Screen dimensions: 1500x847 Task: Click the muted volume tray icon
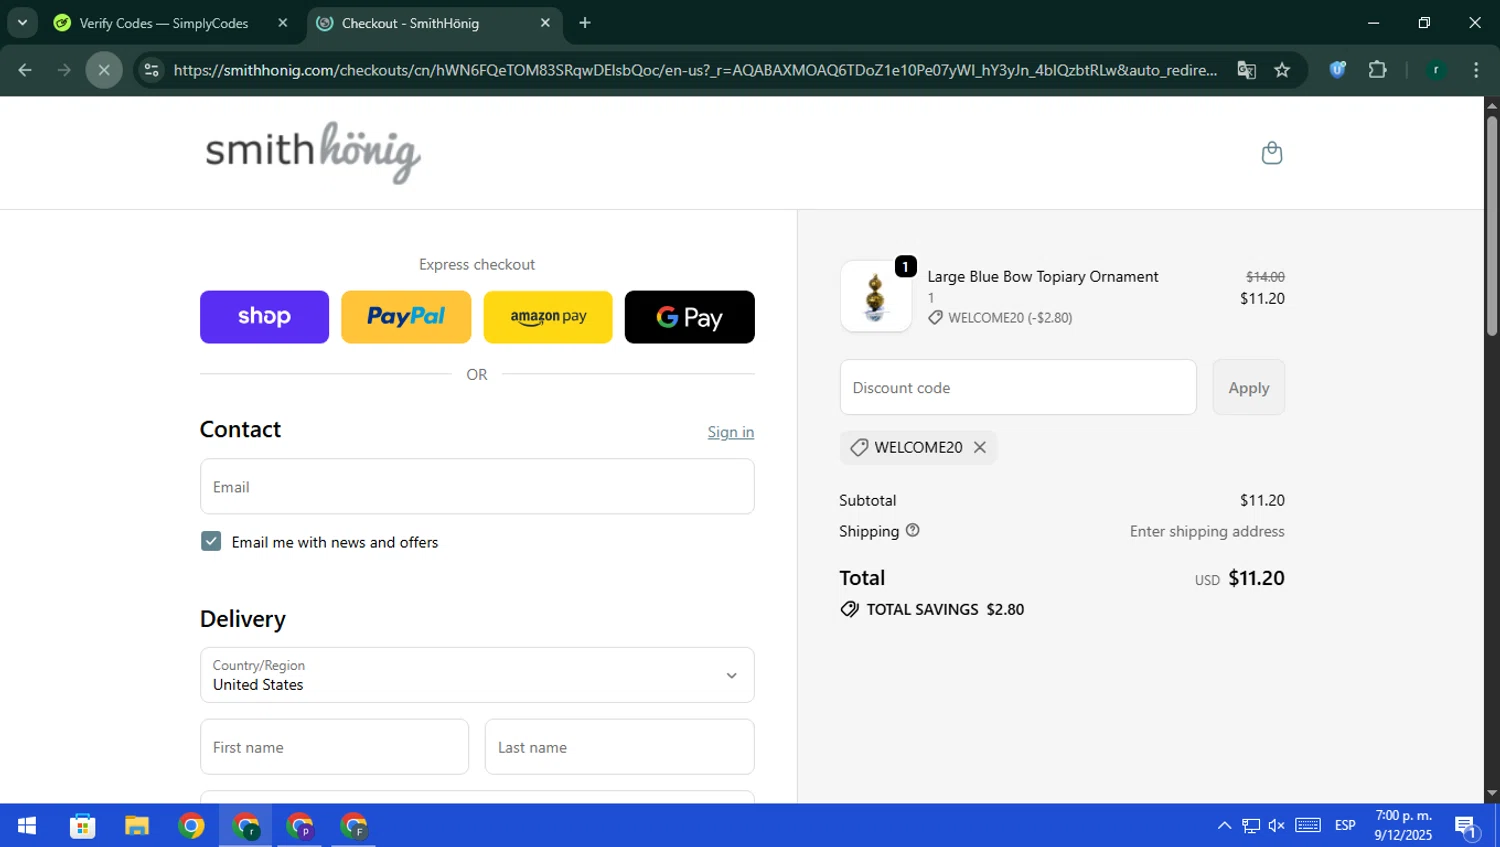click(x=1277, y=826)
